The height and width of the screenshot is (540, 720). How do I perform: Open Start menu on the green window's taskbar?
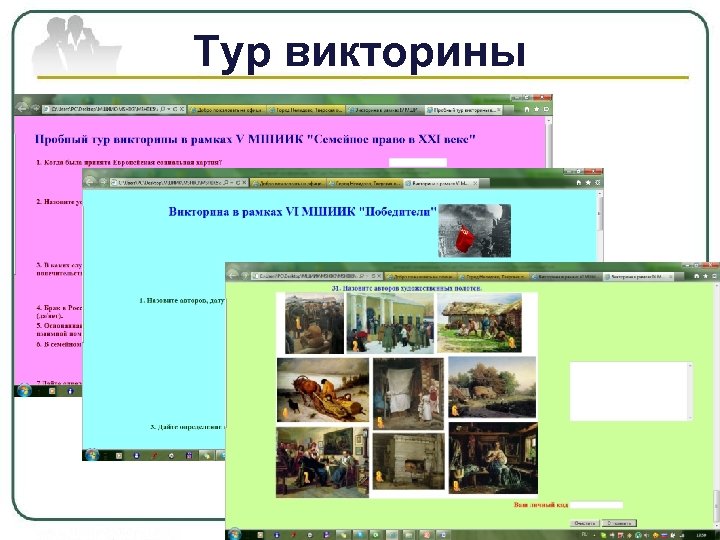pyautogui.click(x=234, y=534)
